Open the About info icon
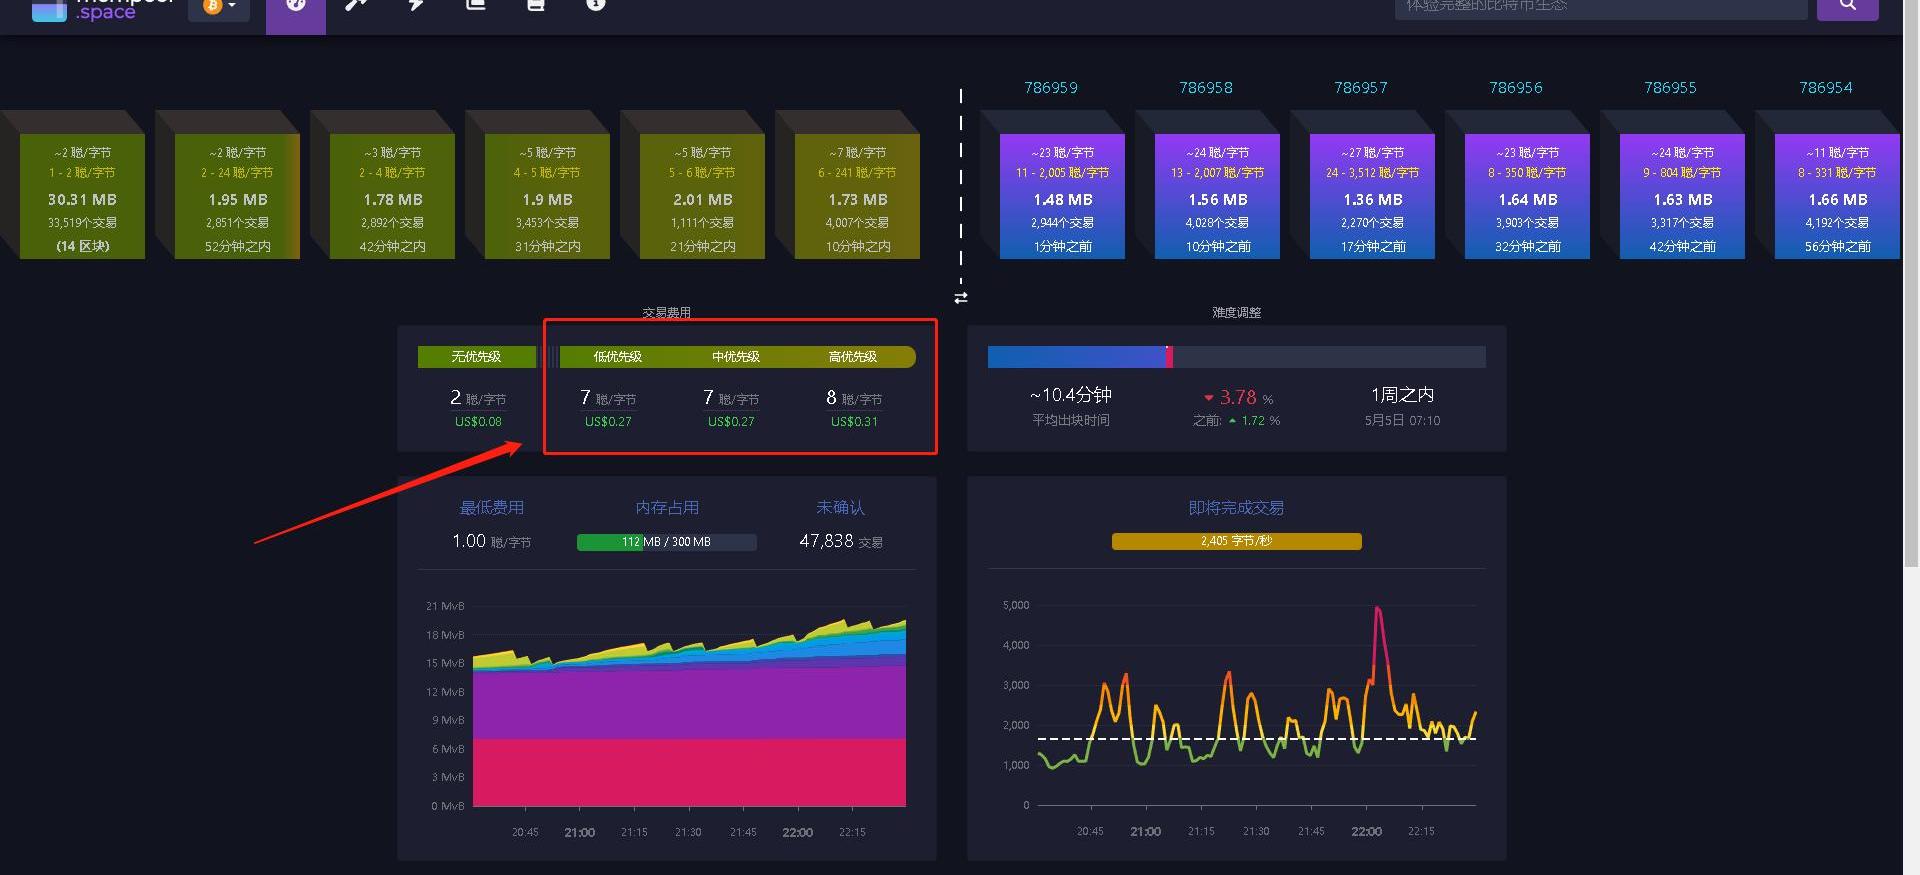1920x875 pixels. [x=595, y=6]
